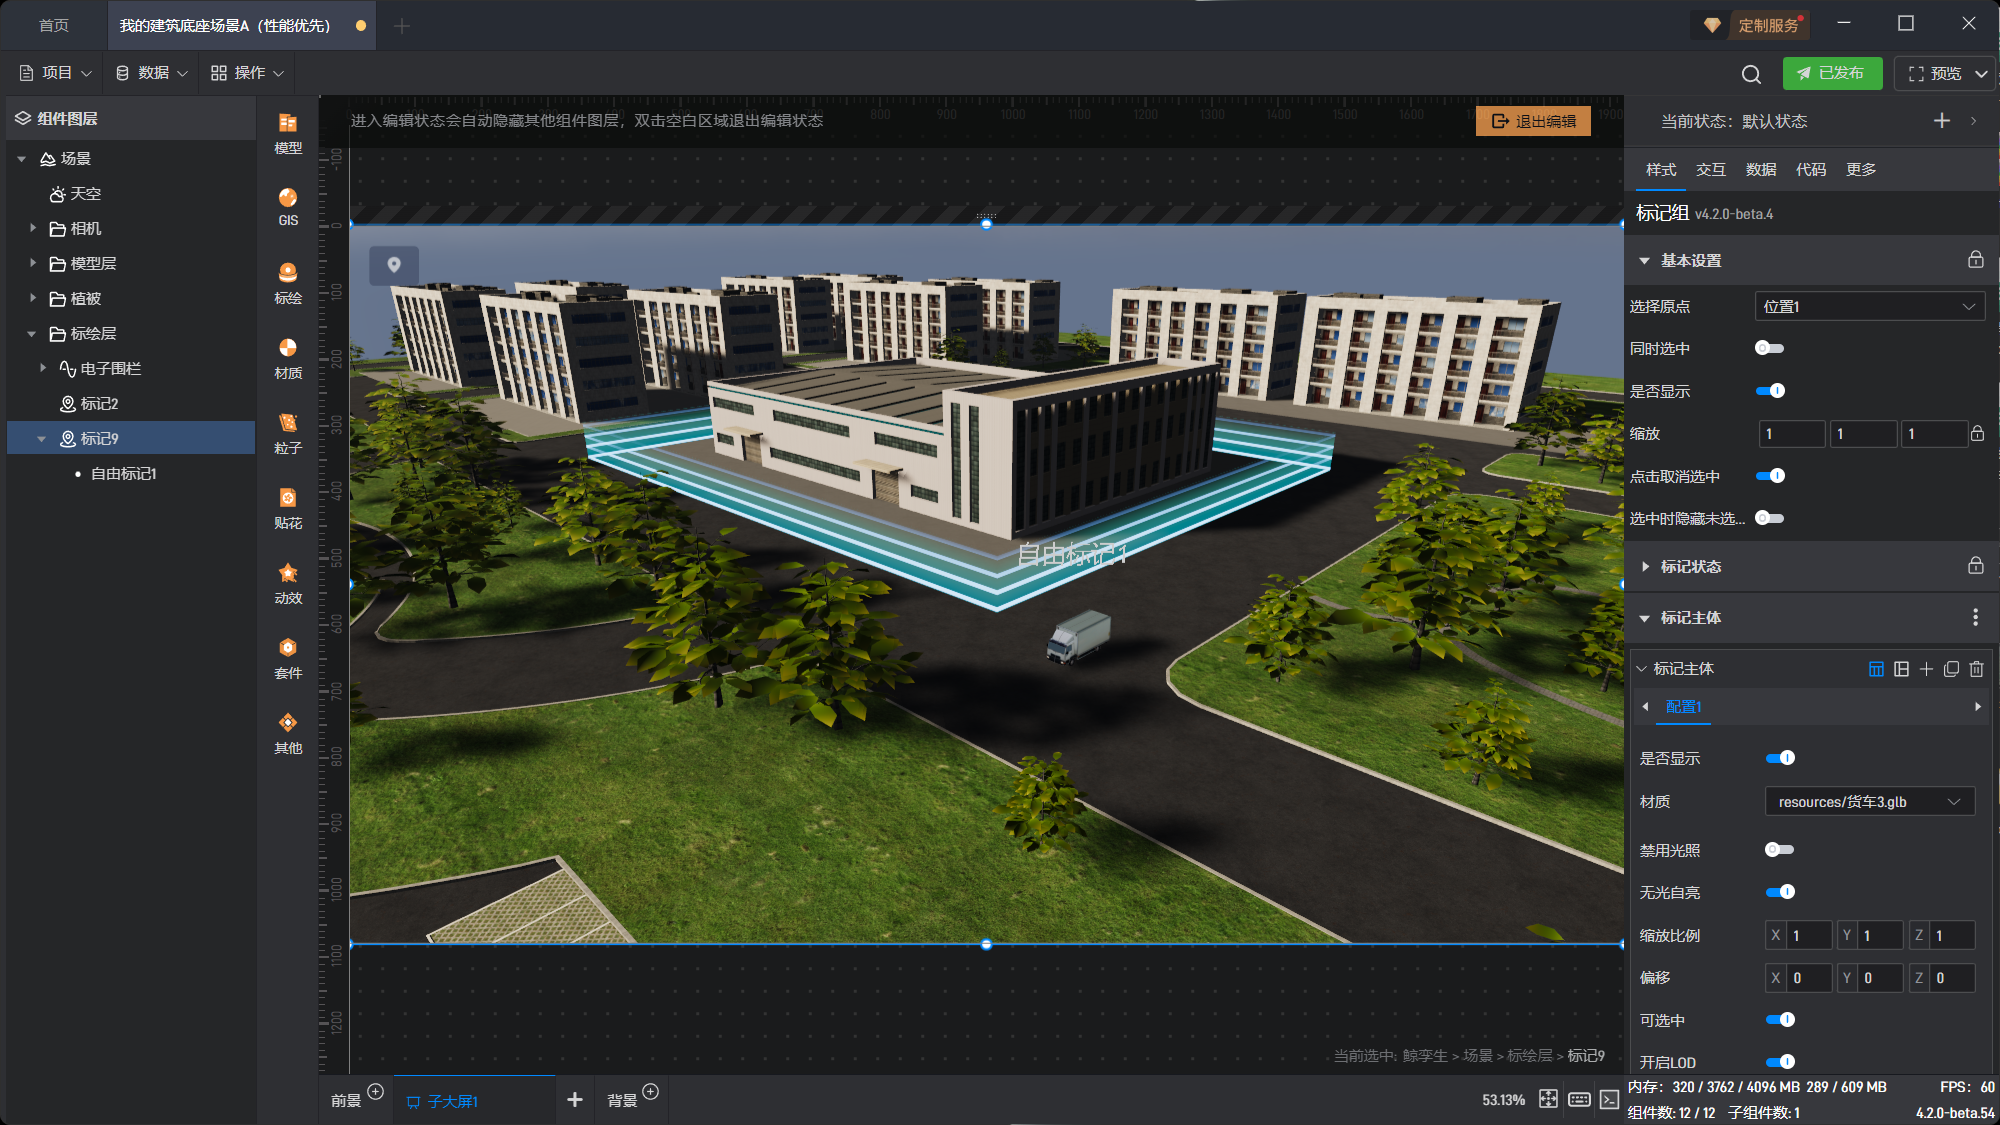Enable the 禁用光照 switch
The height and width of the screenshot is (1125, 2000).
[x=1779, y=850]
